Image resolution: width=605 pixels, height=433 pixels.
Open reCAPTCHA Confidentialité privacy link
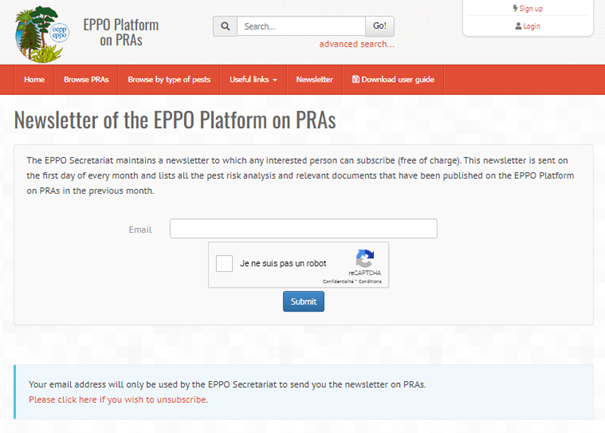click(x=338, y=281)
